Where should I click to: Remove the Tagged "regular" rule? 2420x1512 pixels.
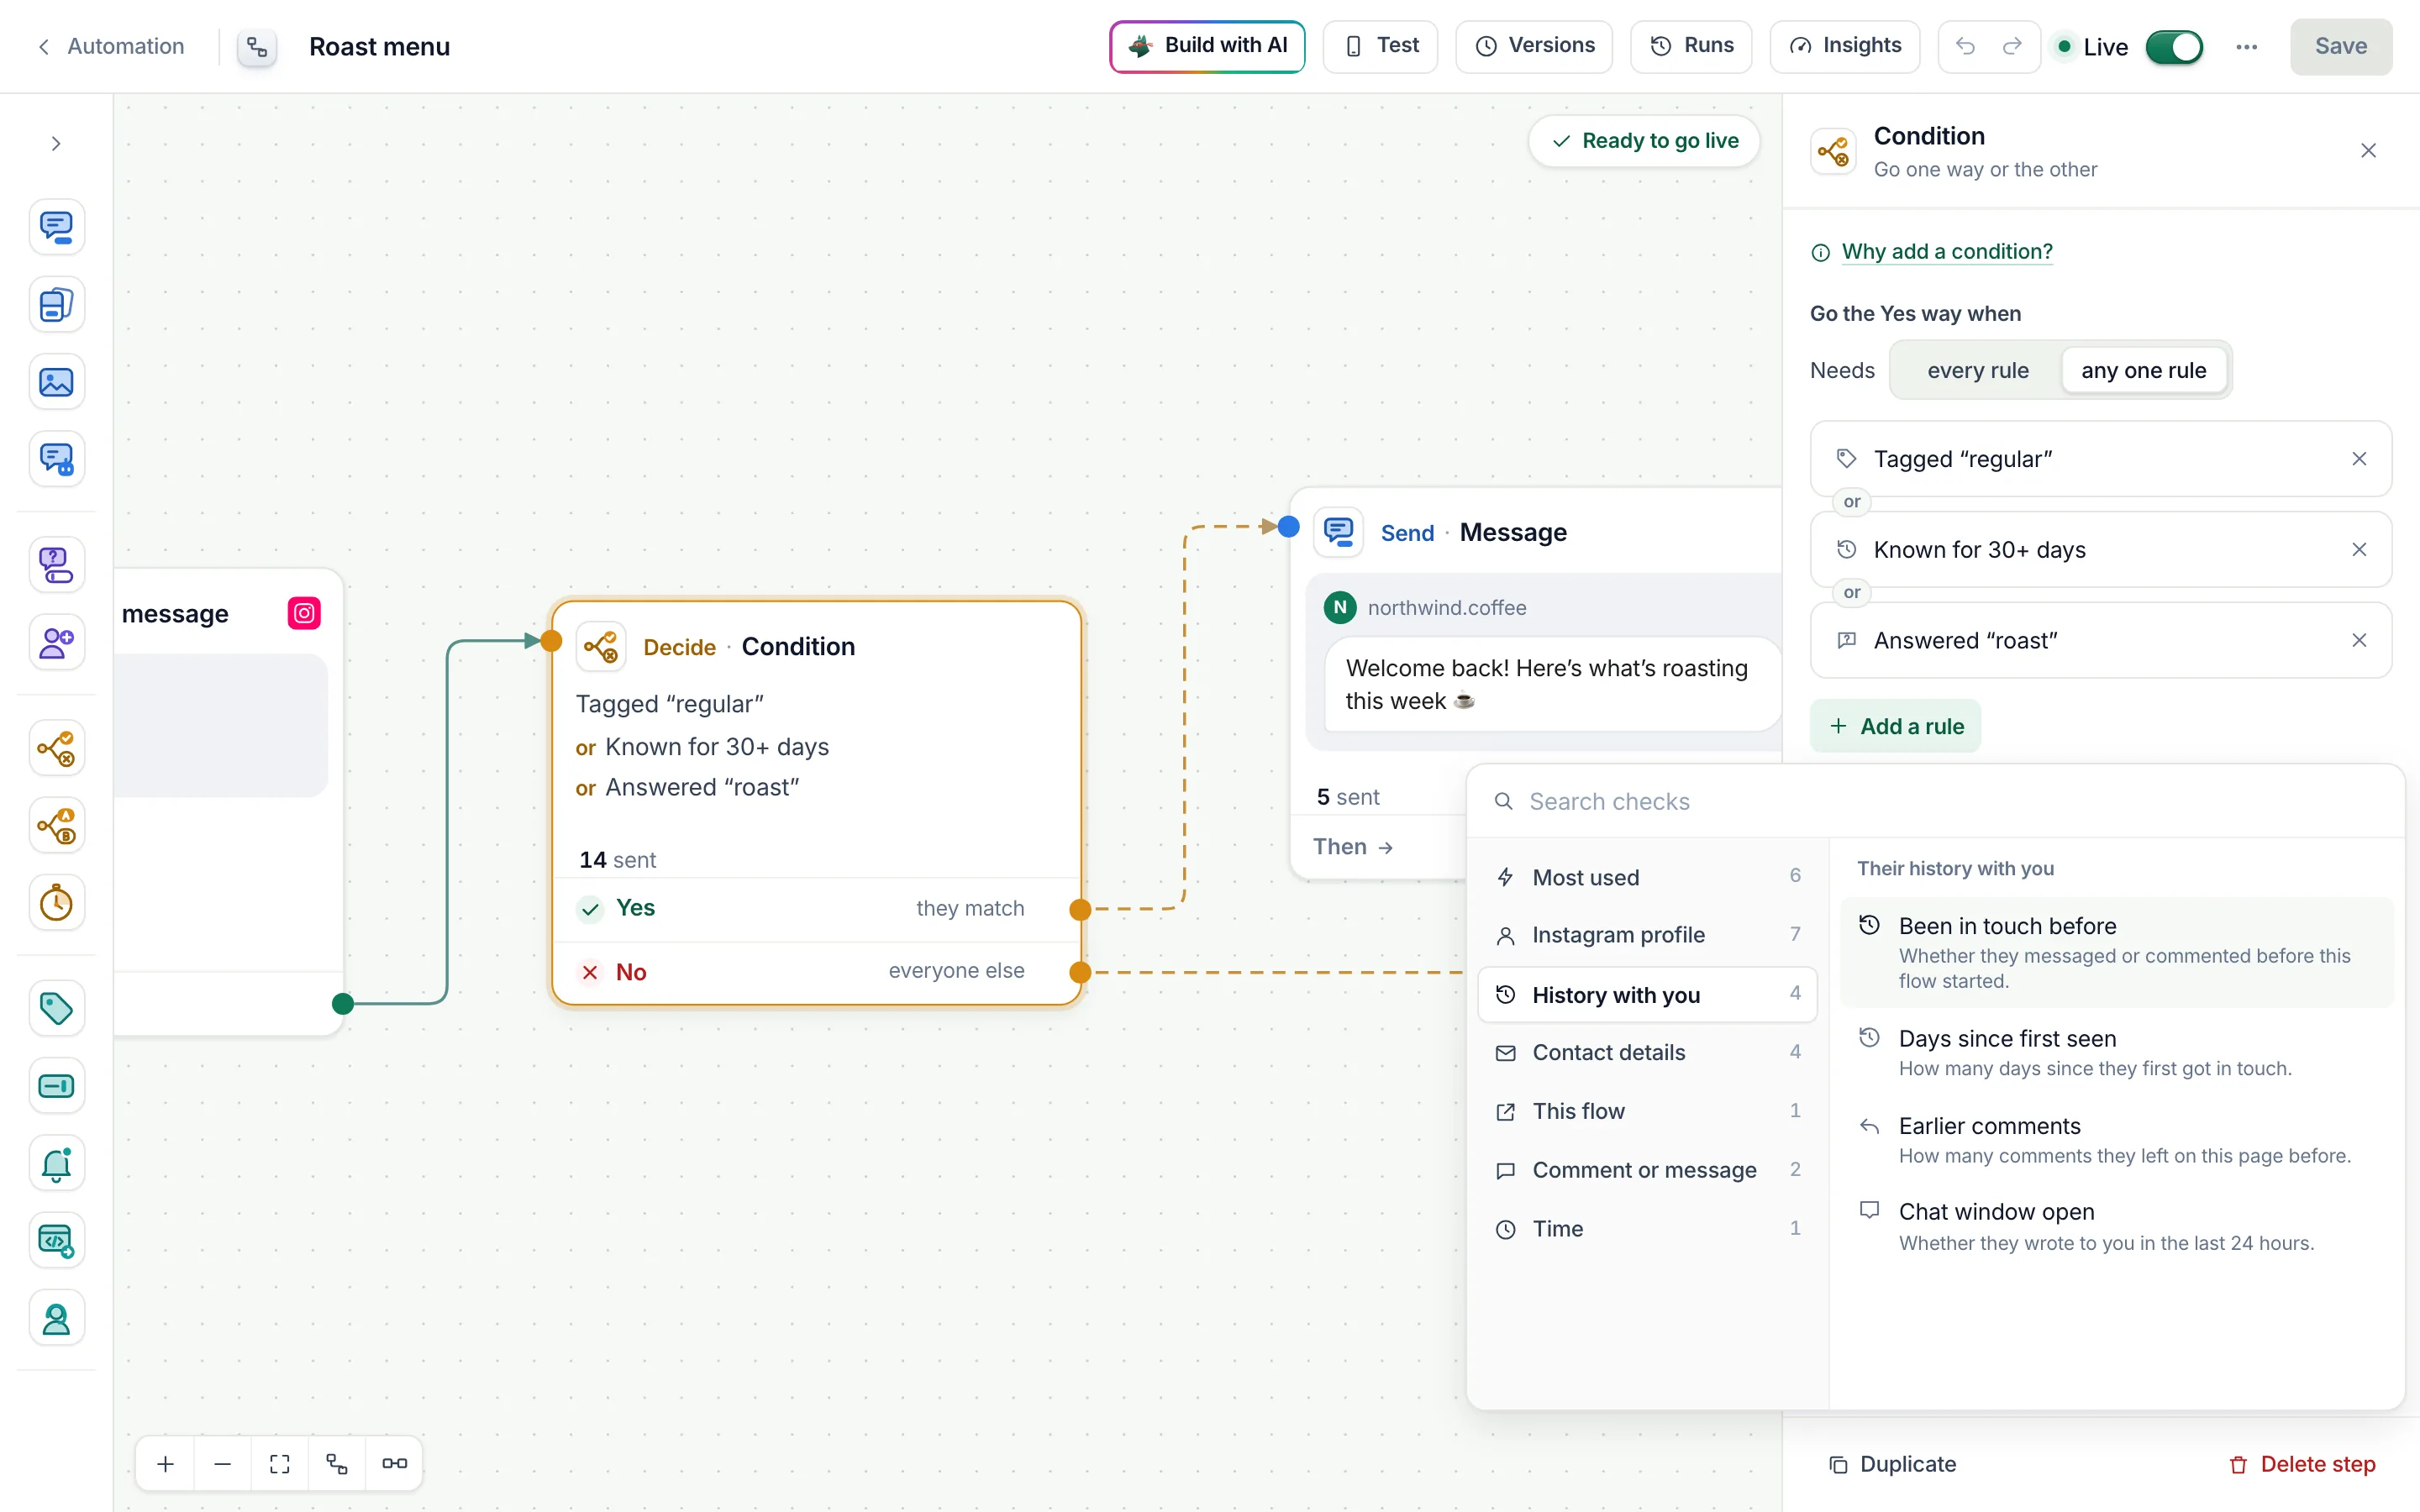click(x=2359, y=459)
